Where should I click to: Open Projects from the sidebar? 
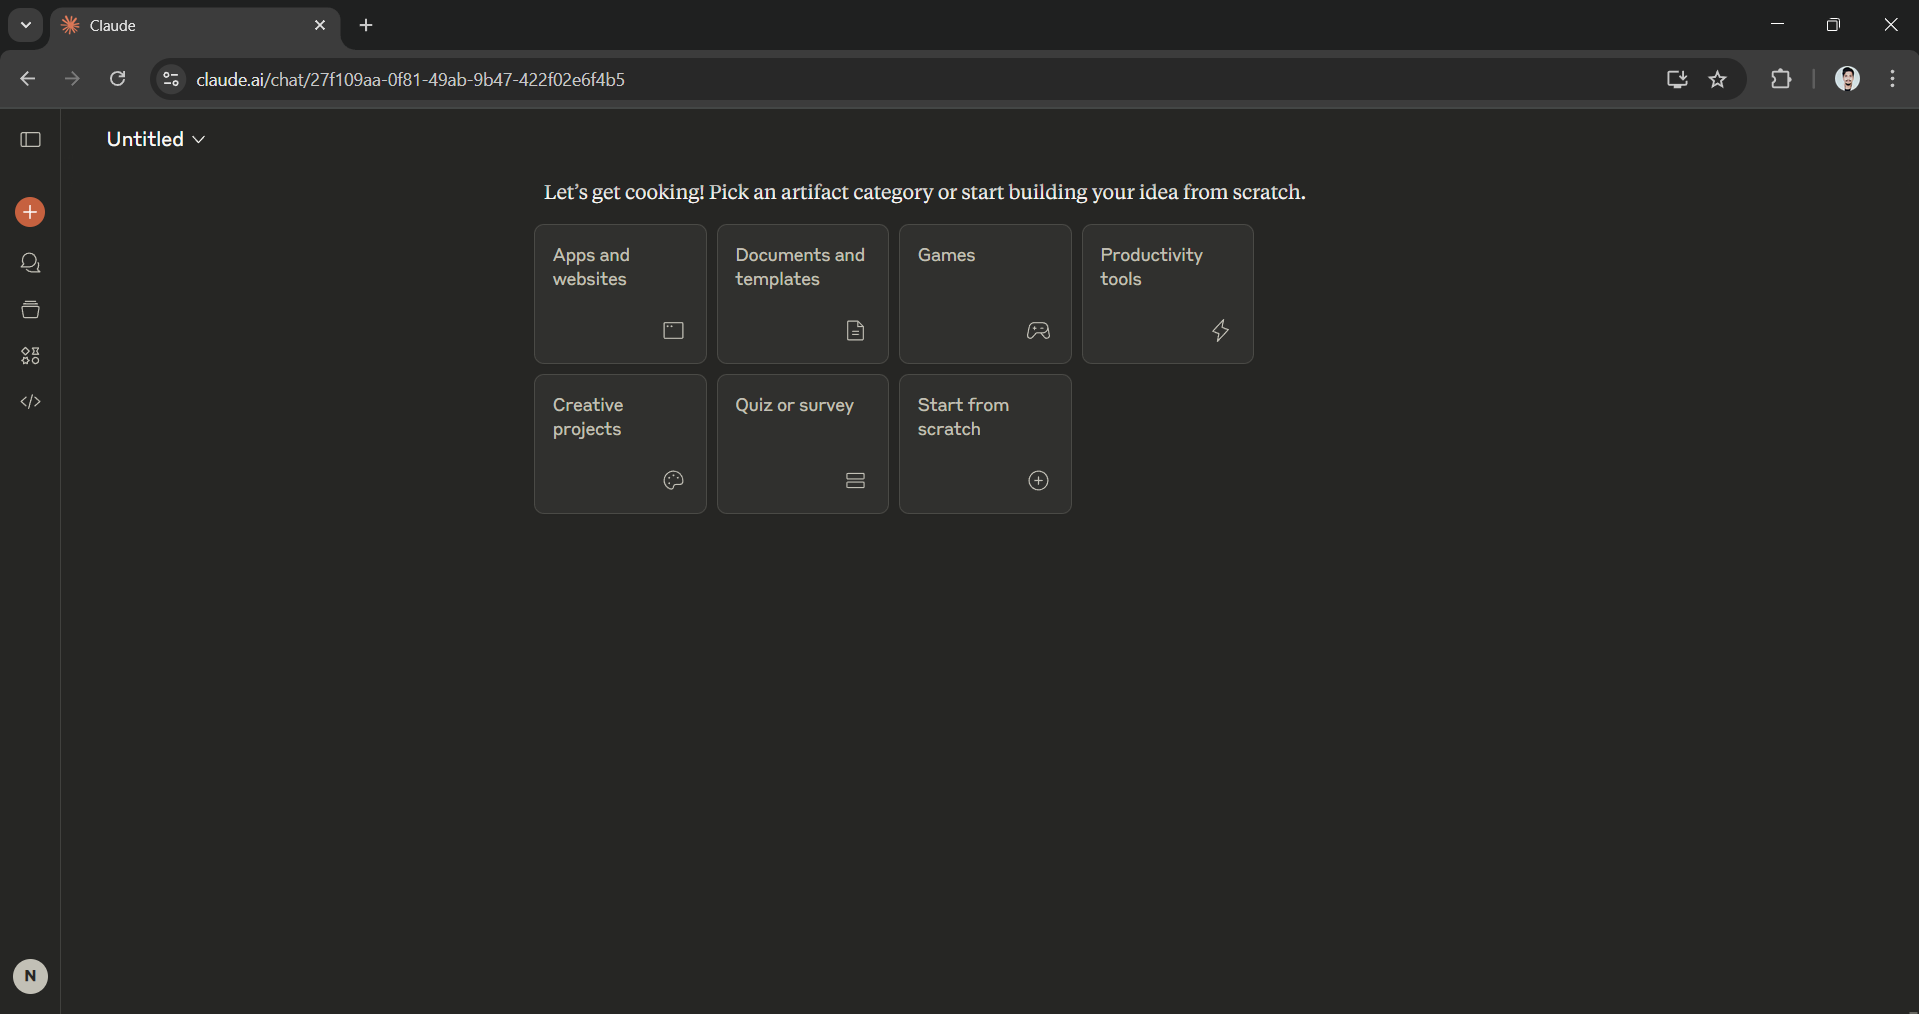(31, 310)
